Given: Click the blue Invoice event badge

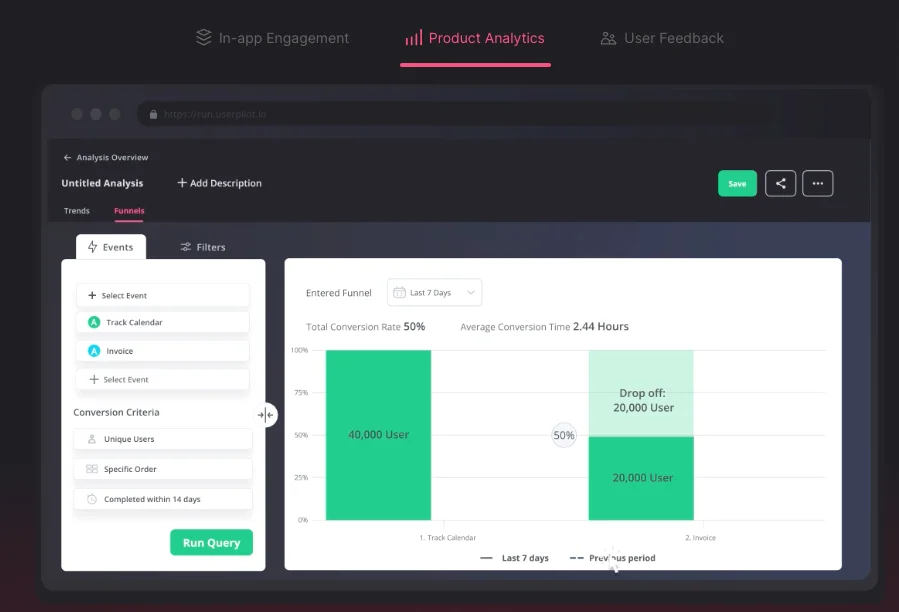Looking at the screenshot, I should [94, 350].
